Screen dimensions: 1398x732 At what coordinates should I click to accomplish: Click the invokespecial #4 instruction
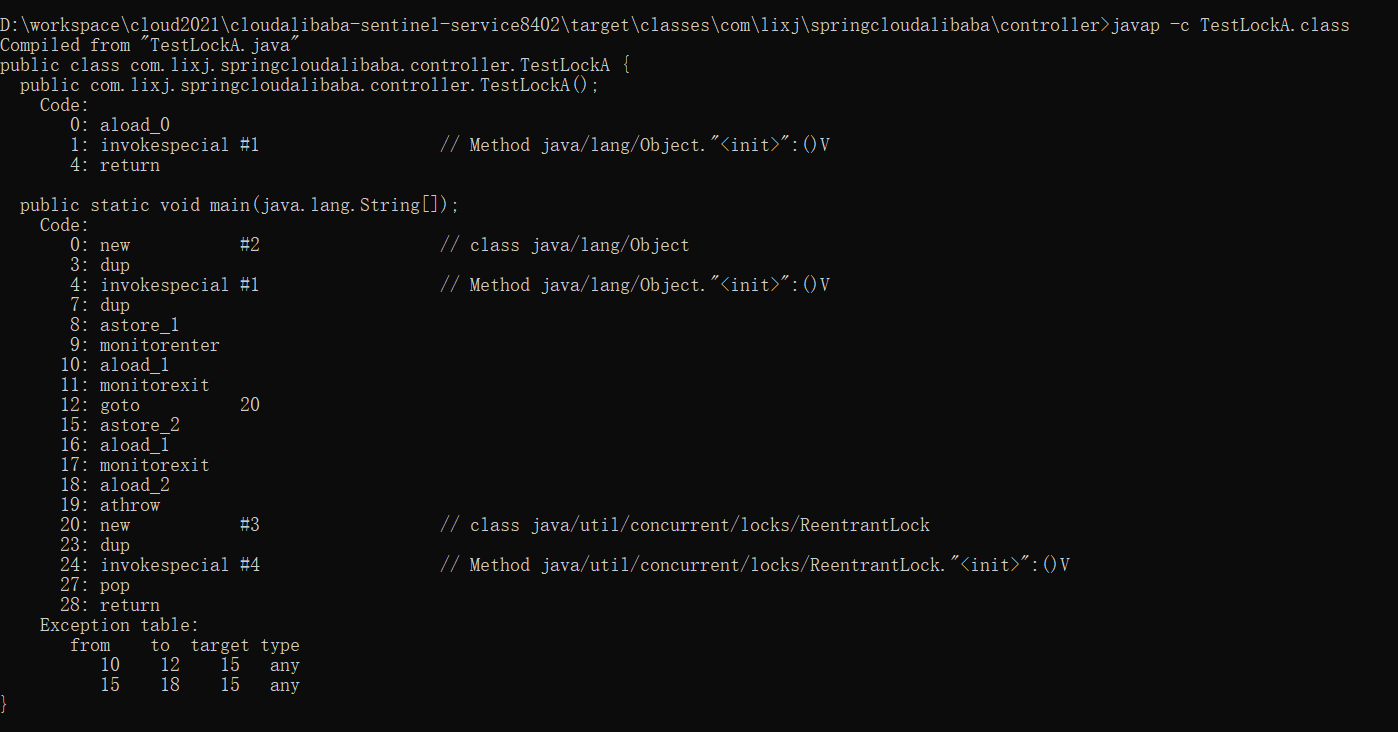(179, 565)
